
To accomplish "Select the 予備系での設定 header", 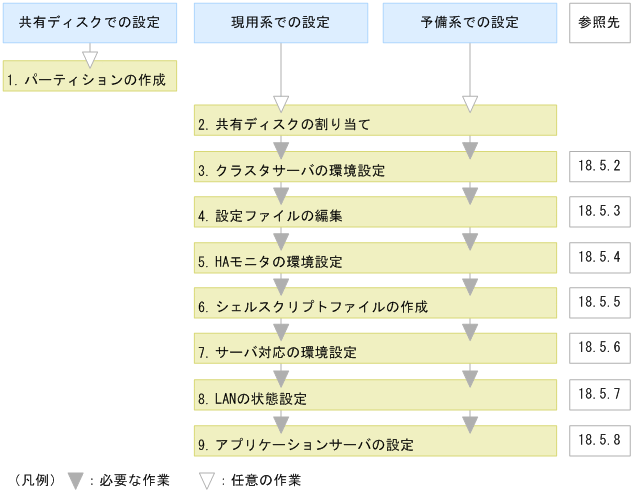I will tap(470, 23).
